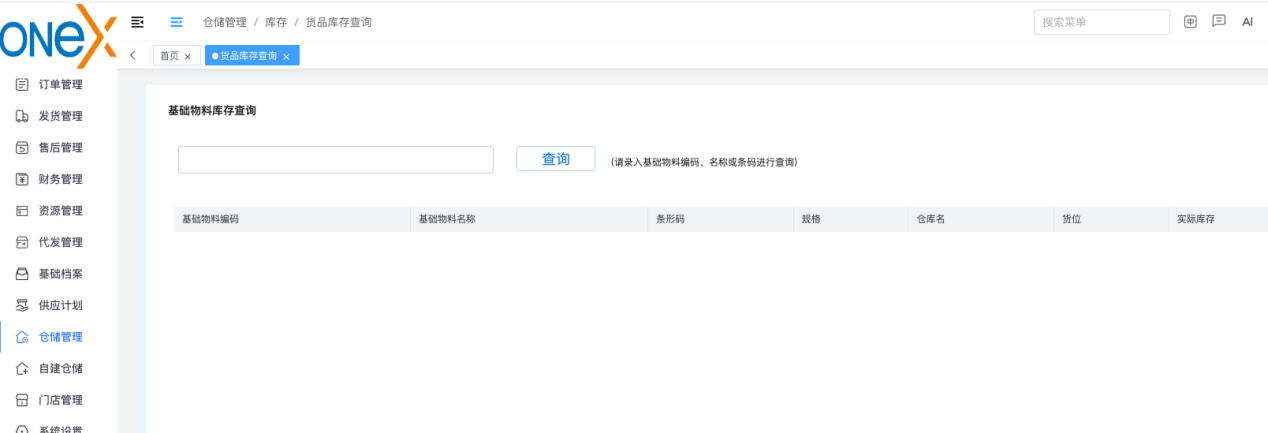
Task: Click the 搜索菜单 search box
Action: 1101,22
